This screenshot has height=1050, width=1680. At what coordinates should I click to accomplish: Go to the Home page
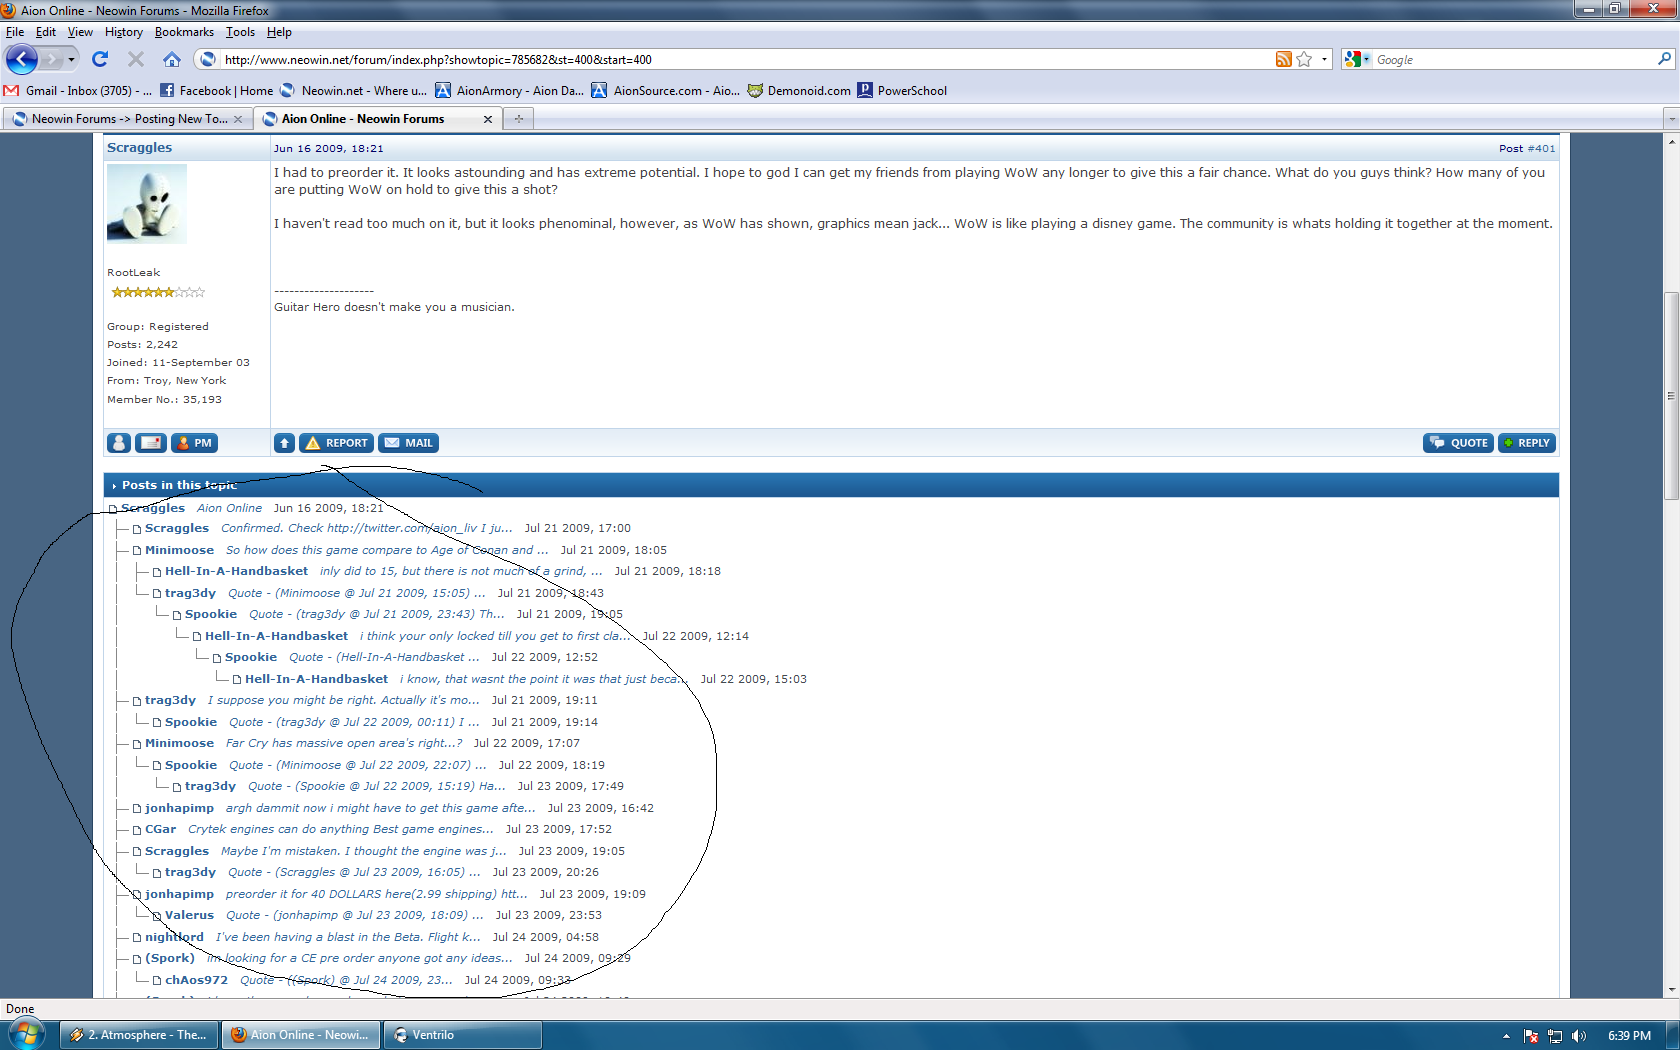tap(172, 59)
